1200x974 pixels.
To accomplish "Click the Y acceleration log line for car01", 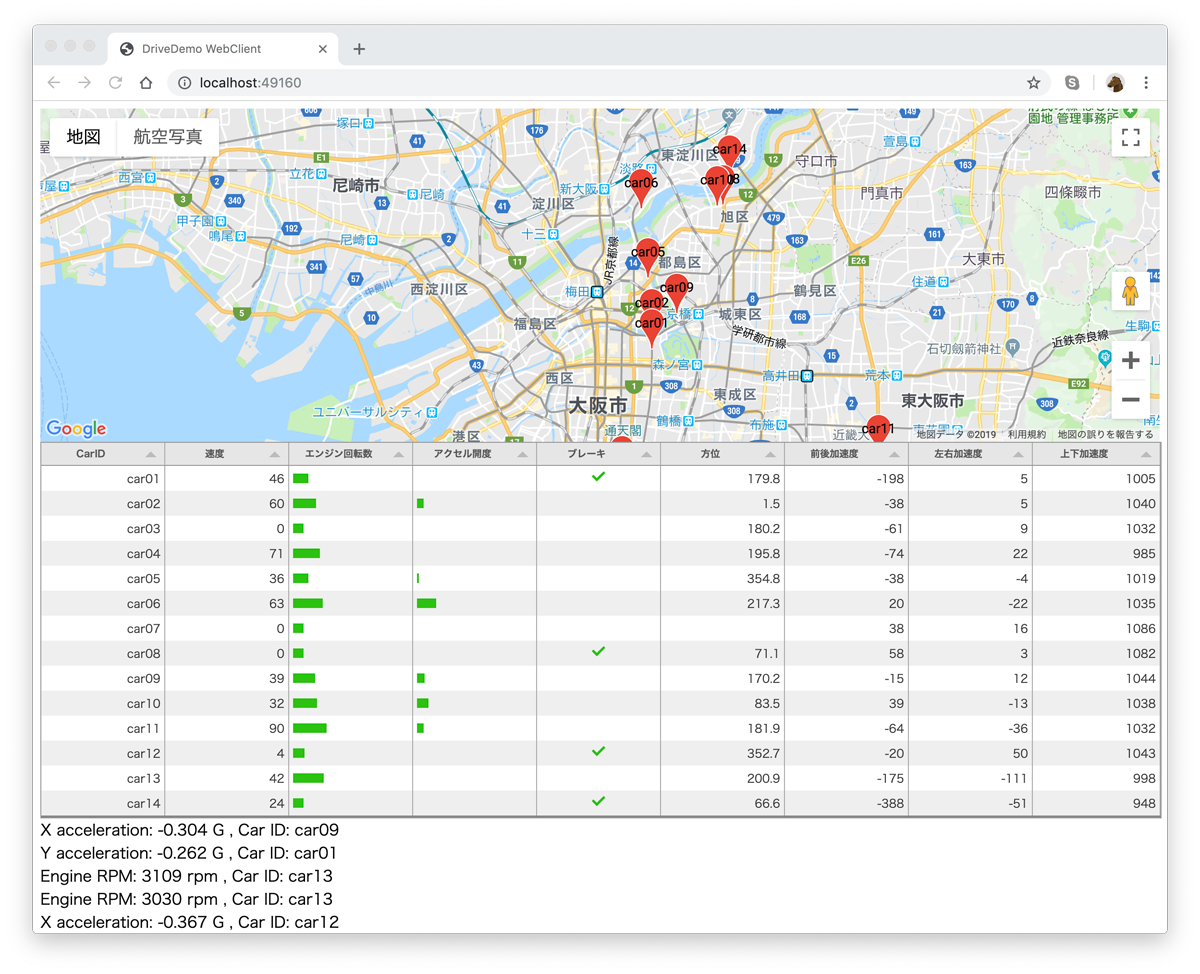I will point(189,853).
